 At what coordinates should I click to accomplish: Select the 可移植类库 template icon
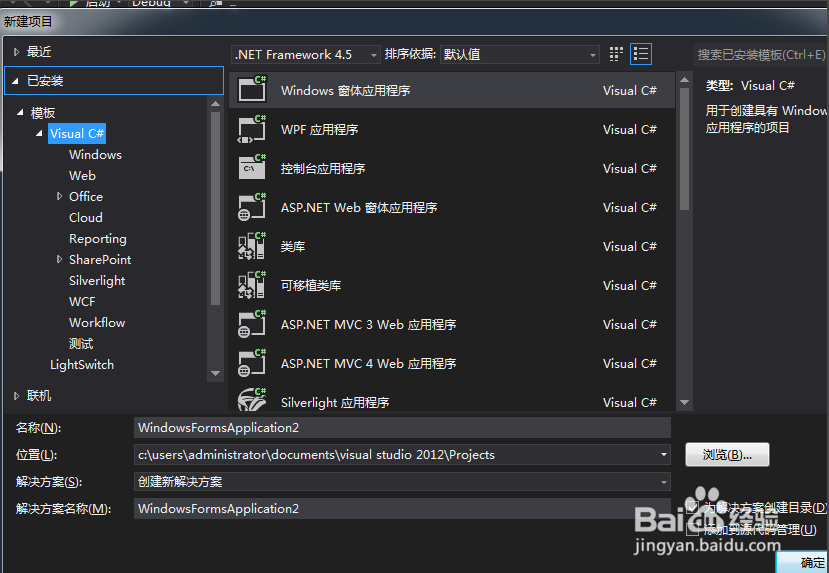pos(252,285)
